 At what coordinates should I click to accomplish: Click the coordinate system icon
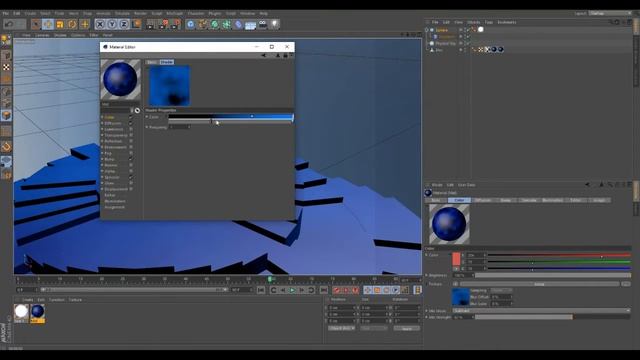click(x=136, y=24)
